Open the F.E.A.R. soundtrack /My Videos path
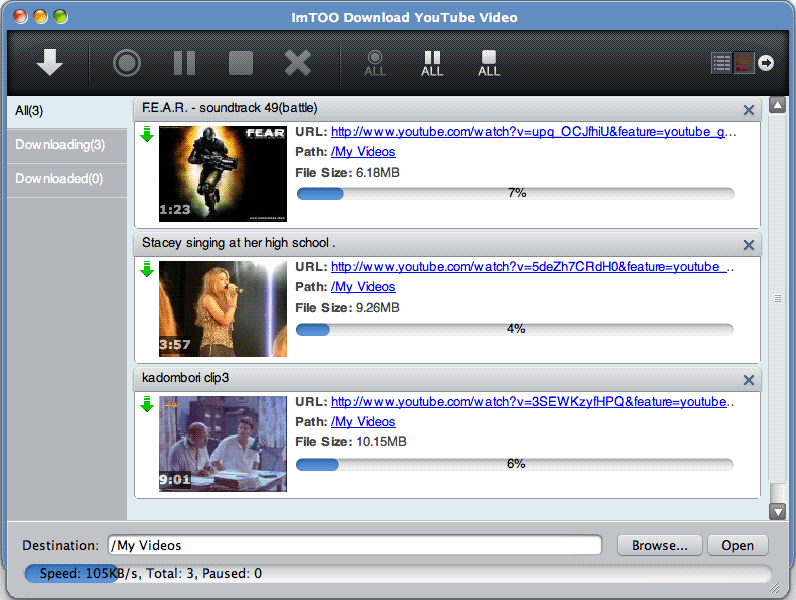 click(x=363, y=152)
